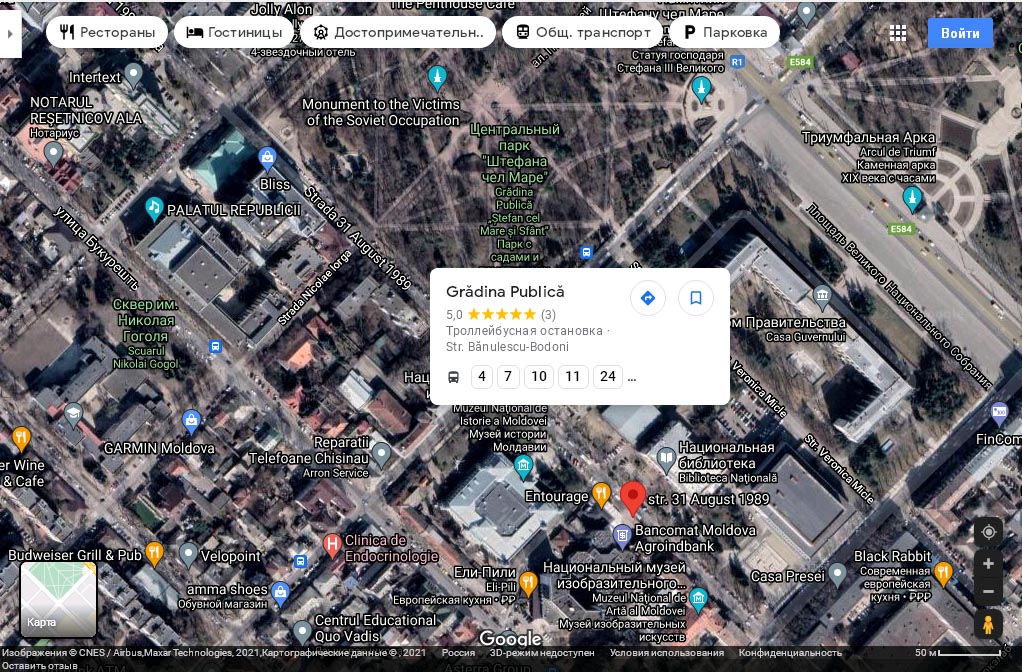The width and height of the screenshot is (1022, 672).
Task: Select the Гостиницы category chip
Action: pyautogui.click(x=234, y=32)
